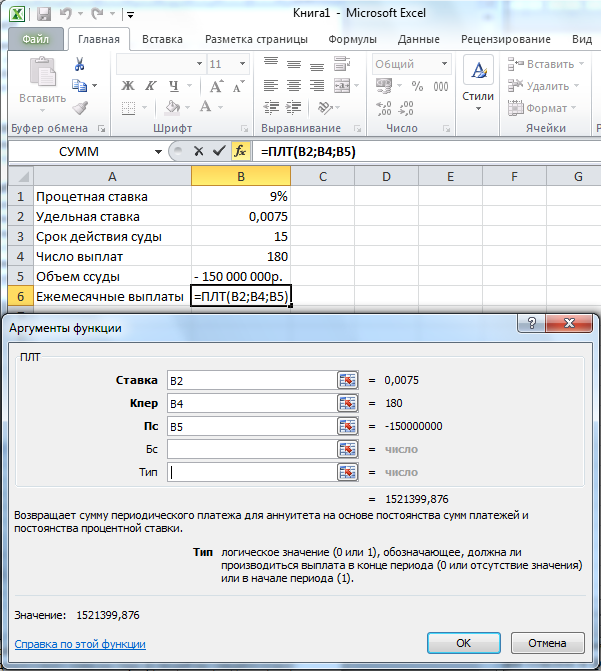Click the Cut scissors icon
Image resolution: width=601 pixels, height=671 pixels.
pos(79,64)
